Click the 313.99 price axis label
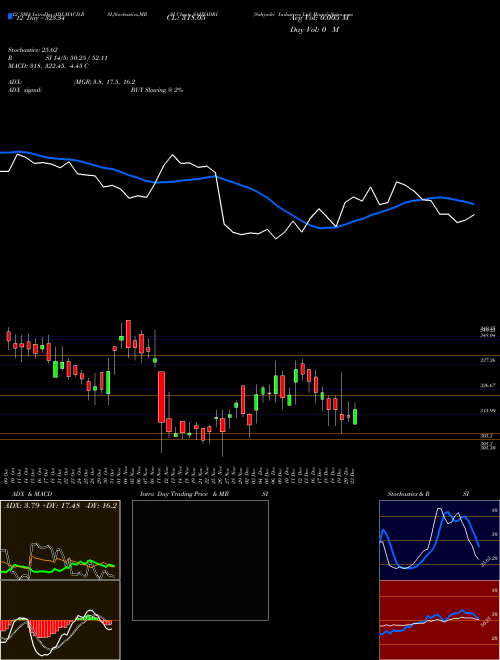 [489, 410]
